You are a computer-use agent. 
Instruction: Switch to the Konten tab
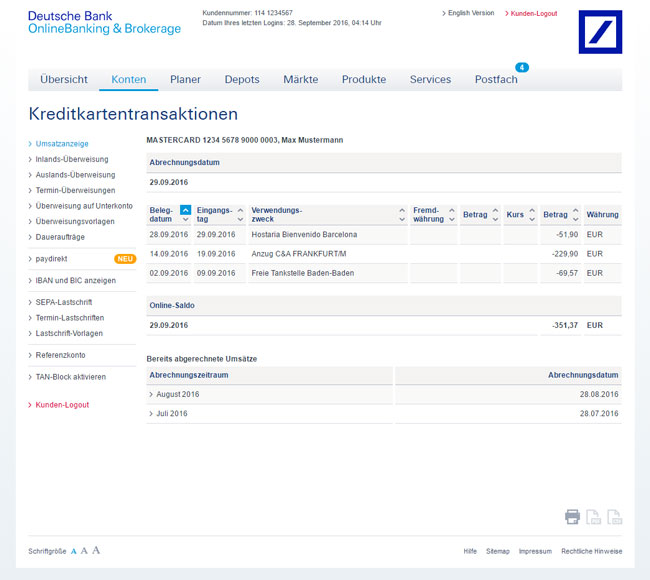point(129,79)
